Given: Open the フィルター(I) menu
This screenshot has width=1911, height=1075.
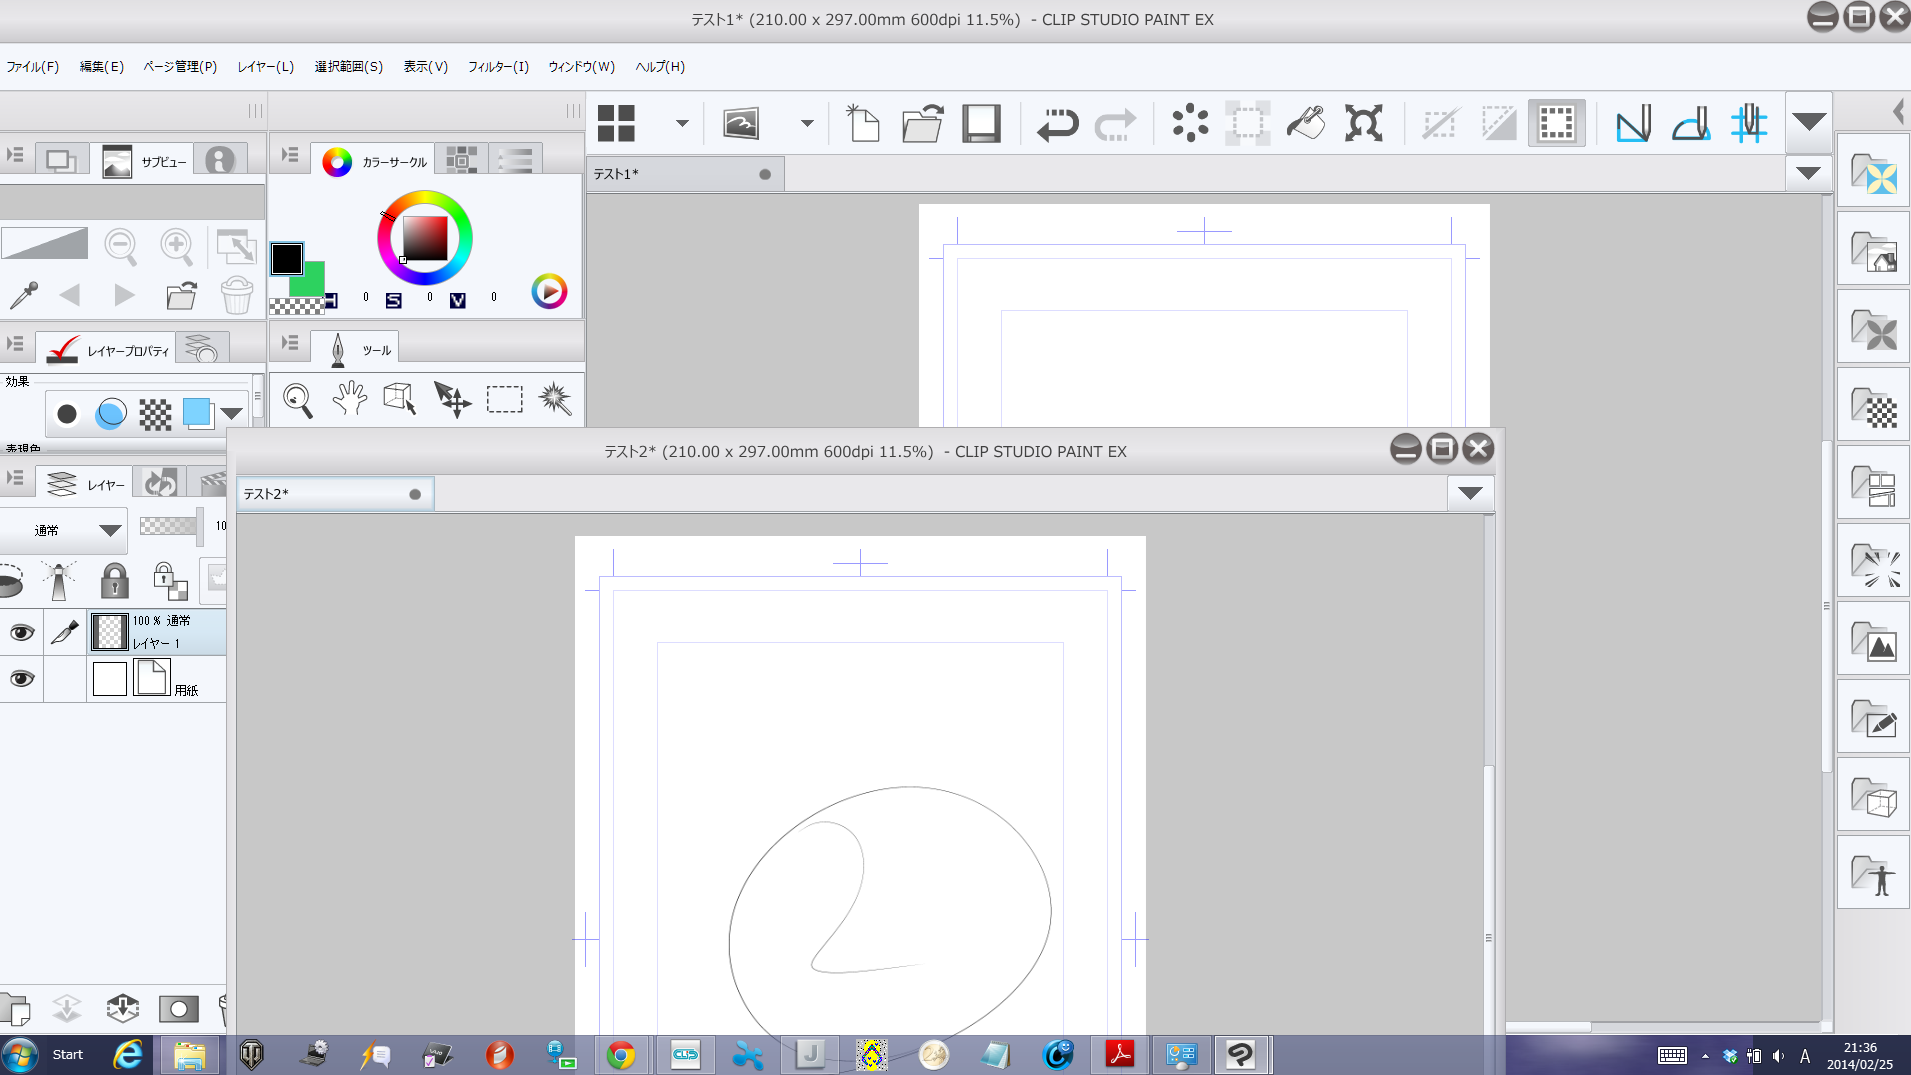Looking at the screenshot, I should tap(498, 67).
